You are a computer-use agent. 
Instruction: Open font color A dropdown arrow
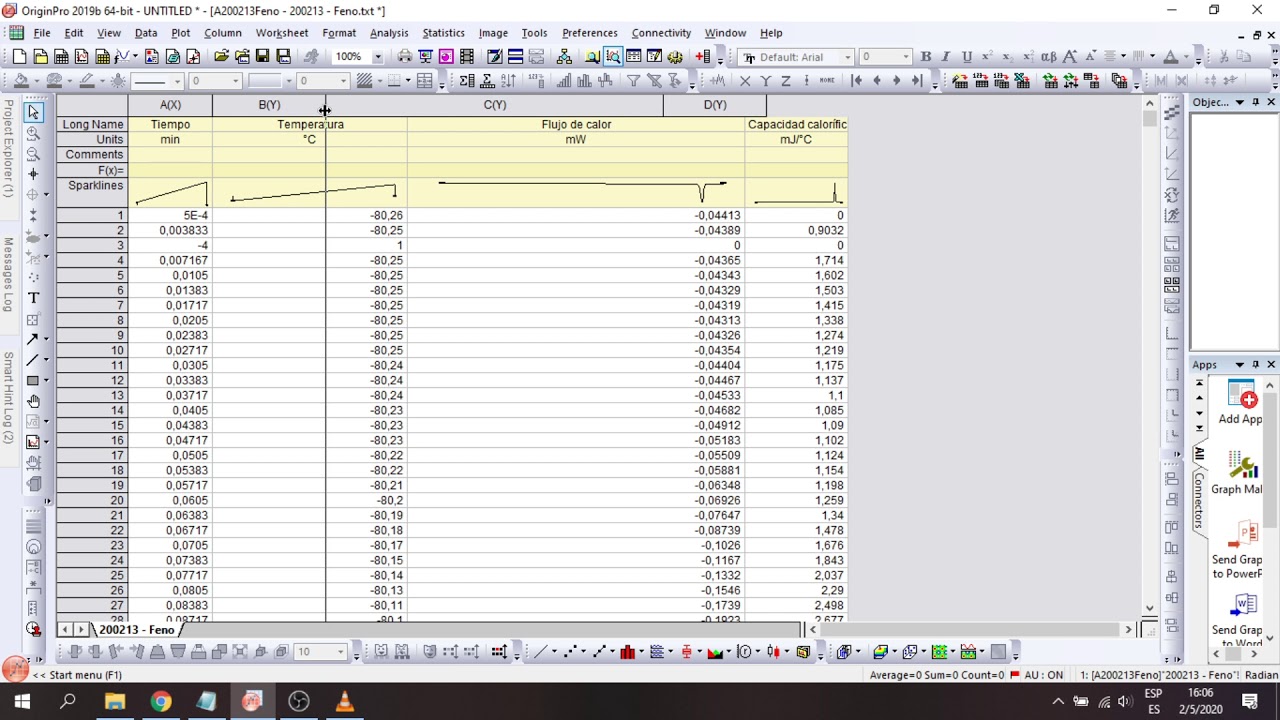tap(1186, 57)
